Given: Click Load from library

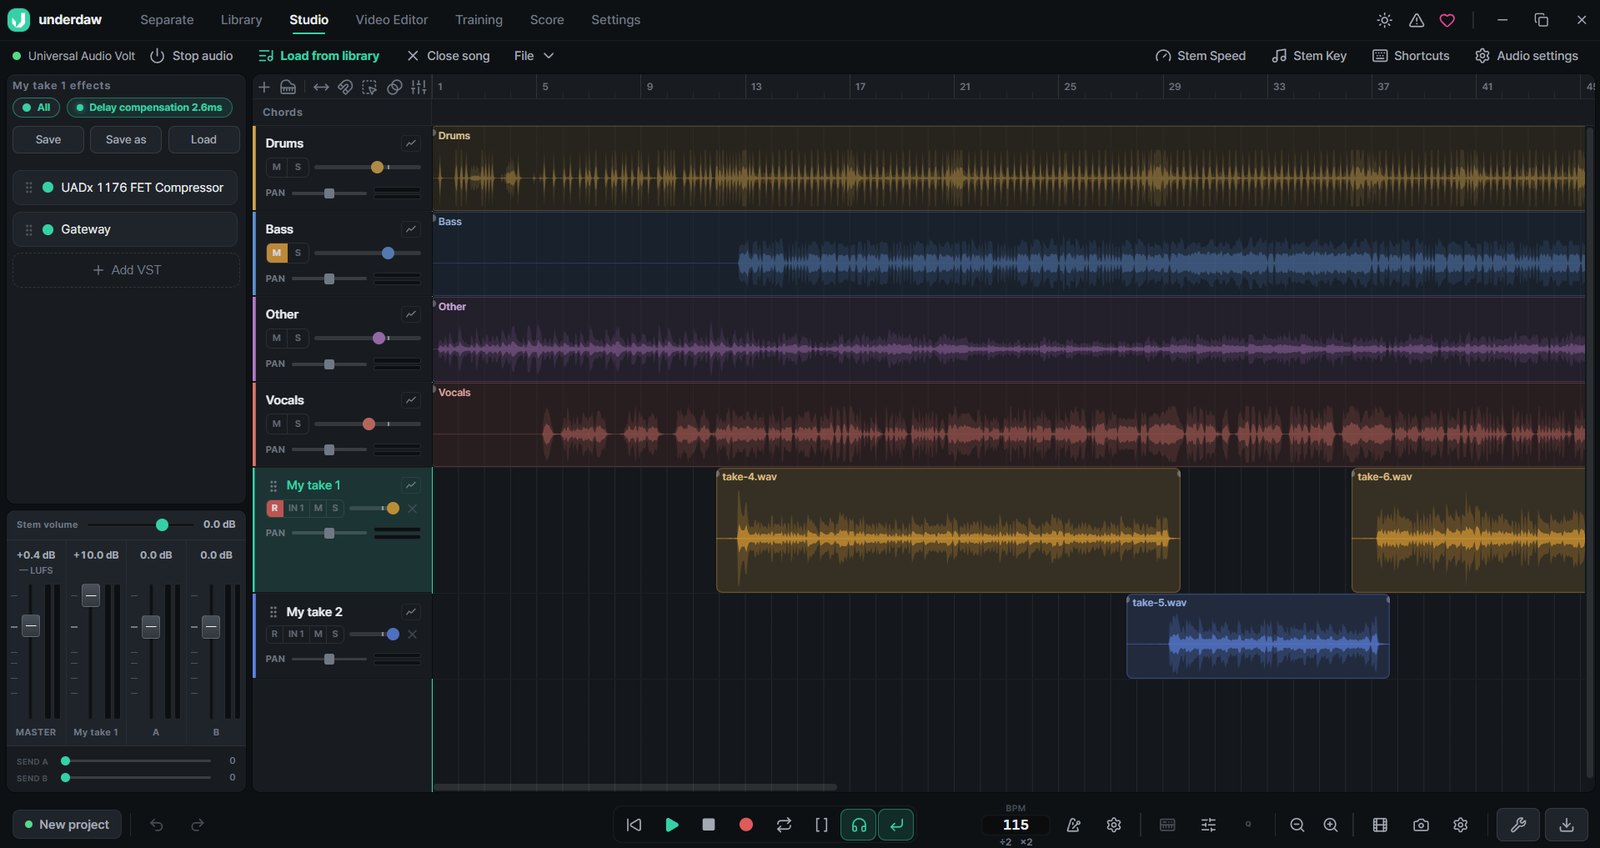Looking at the screenshot, I should coord(319,56).
